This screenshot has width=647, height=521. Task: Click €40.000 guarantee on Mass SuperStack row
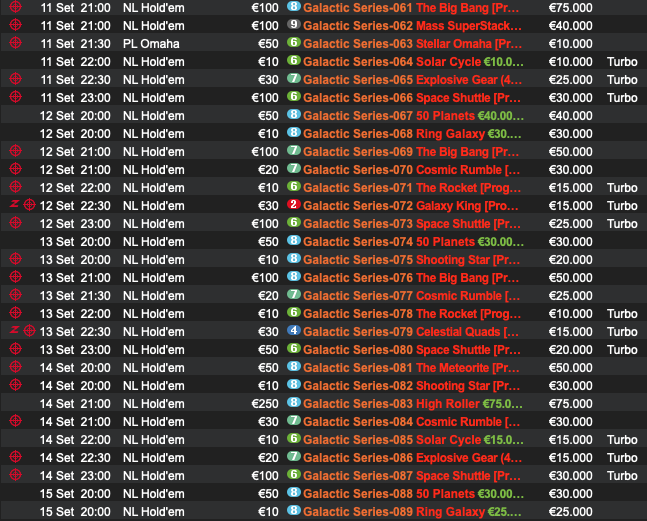571,26
